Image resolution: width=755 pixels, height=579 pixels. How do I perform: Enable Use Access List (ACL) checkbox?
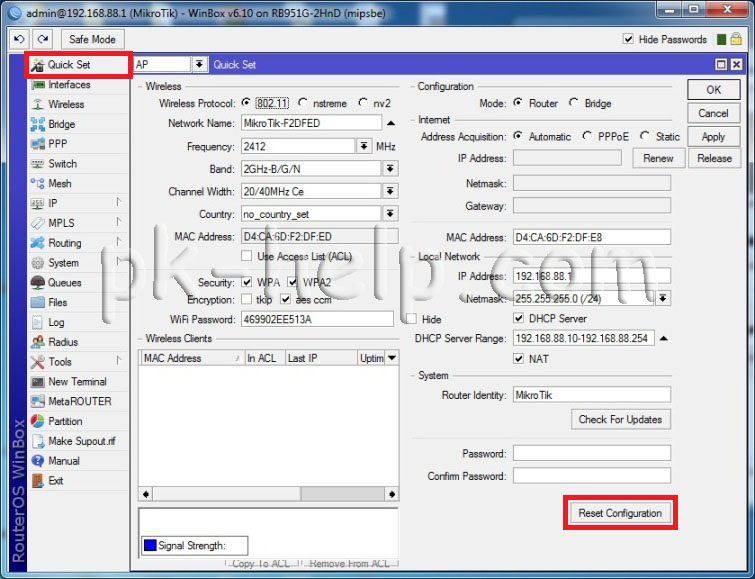pos(247,256)
